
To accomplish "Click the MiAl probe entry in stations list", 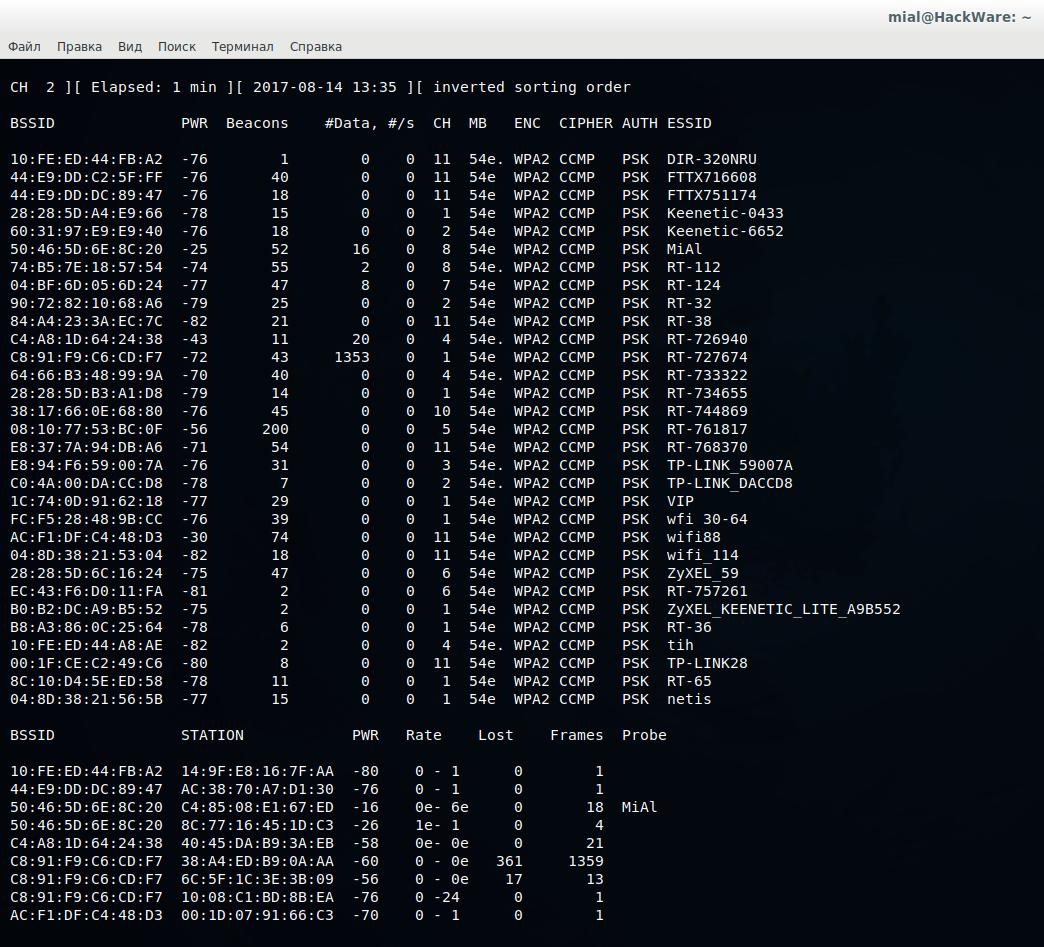I will click(639, 807).
